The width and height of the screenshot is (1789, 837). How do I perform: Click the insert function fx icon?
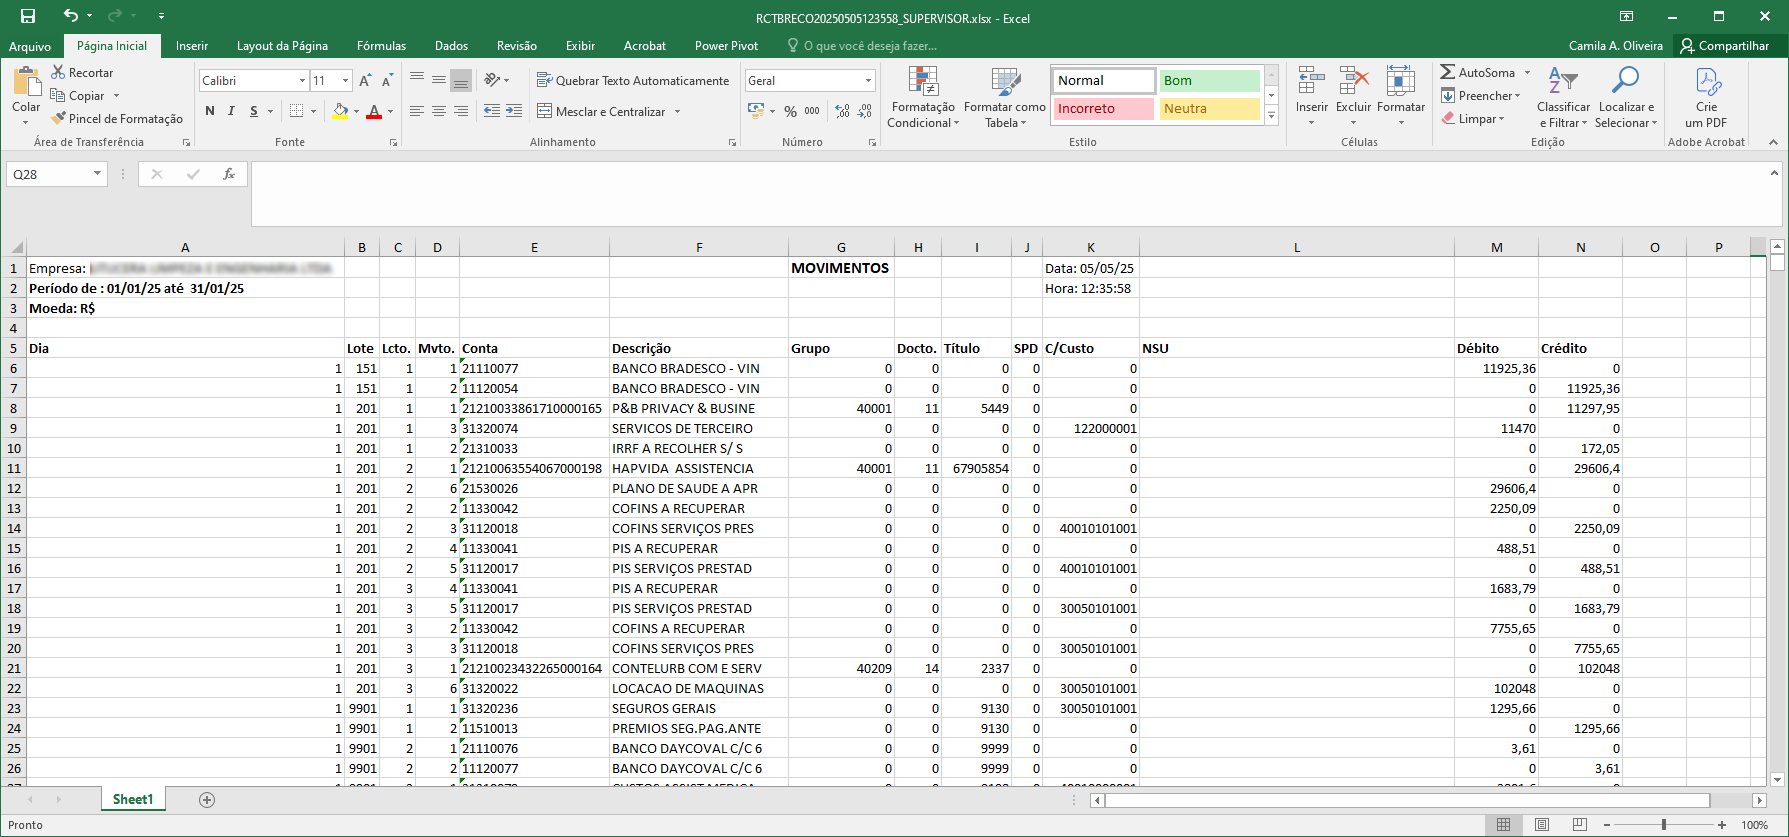[229, 174]
